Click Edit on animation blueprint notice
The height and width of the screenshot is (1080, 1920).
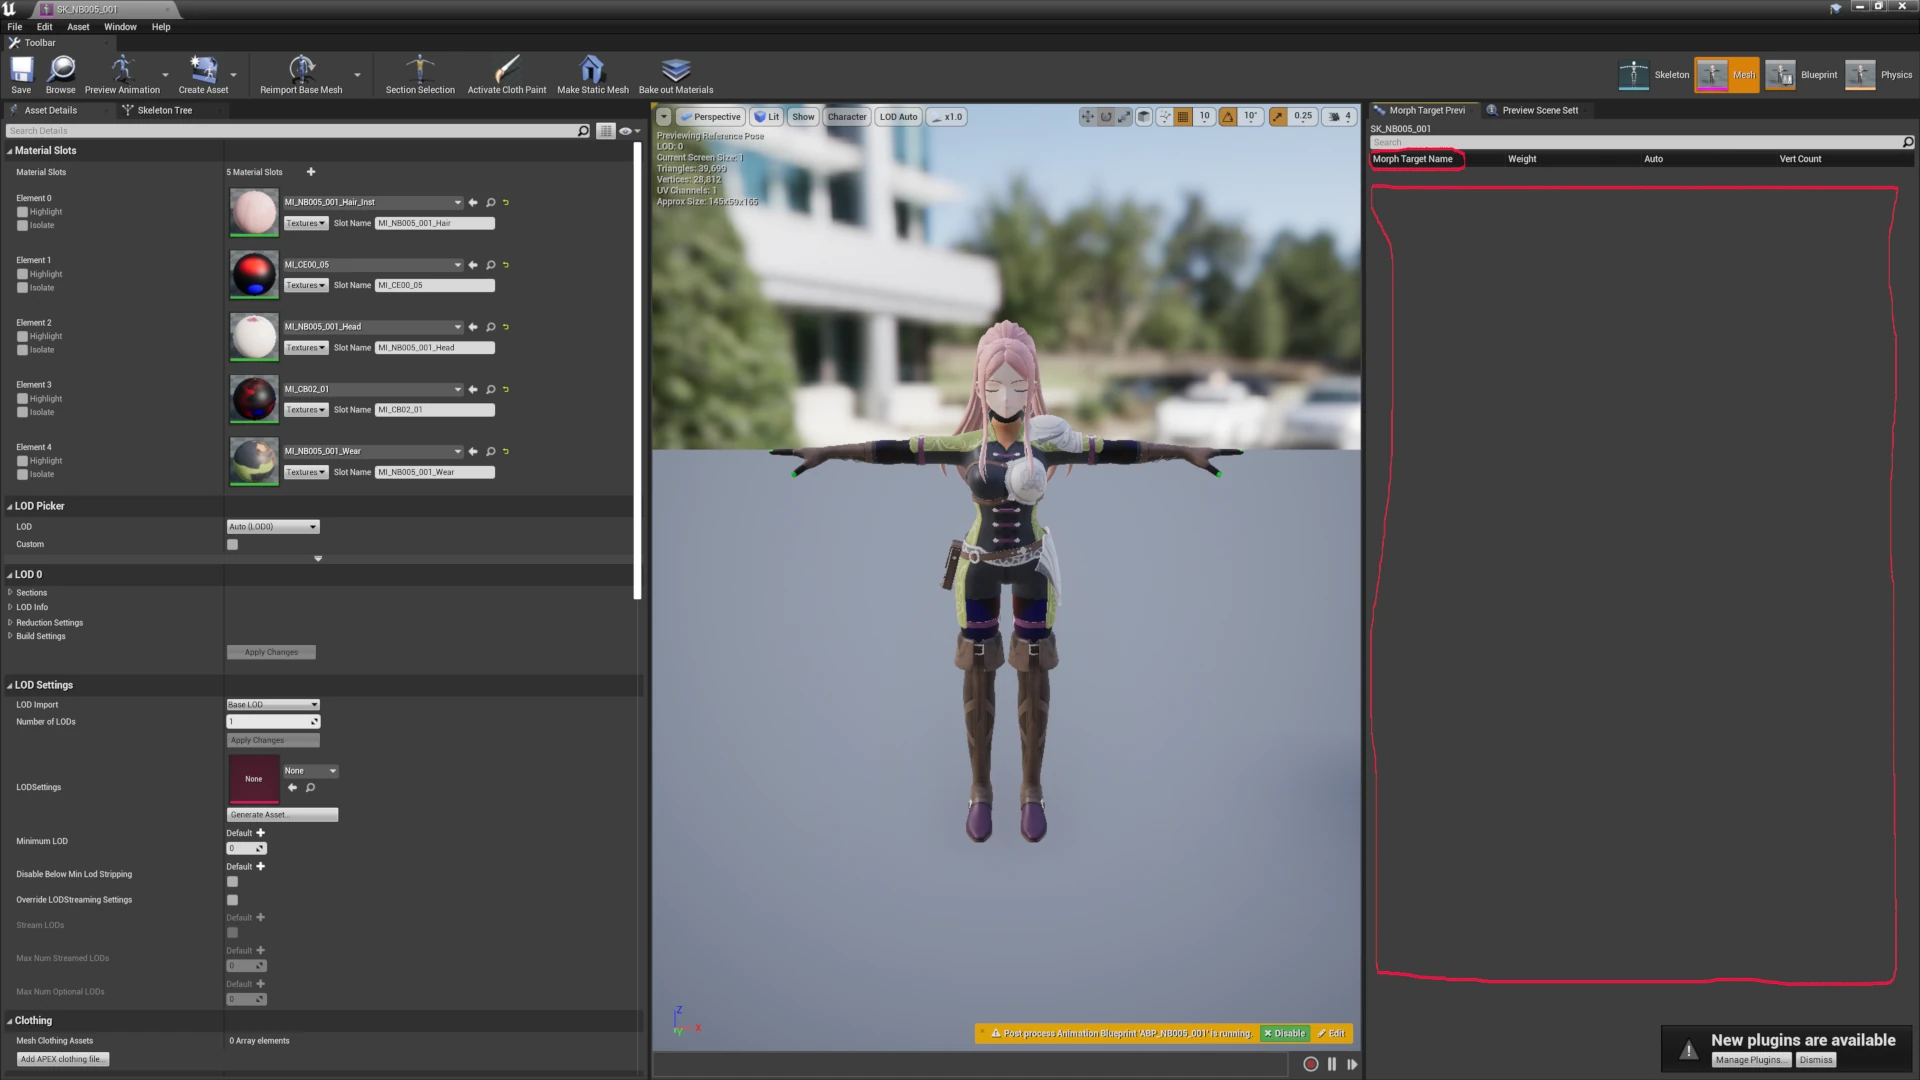(1332, 1034)
